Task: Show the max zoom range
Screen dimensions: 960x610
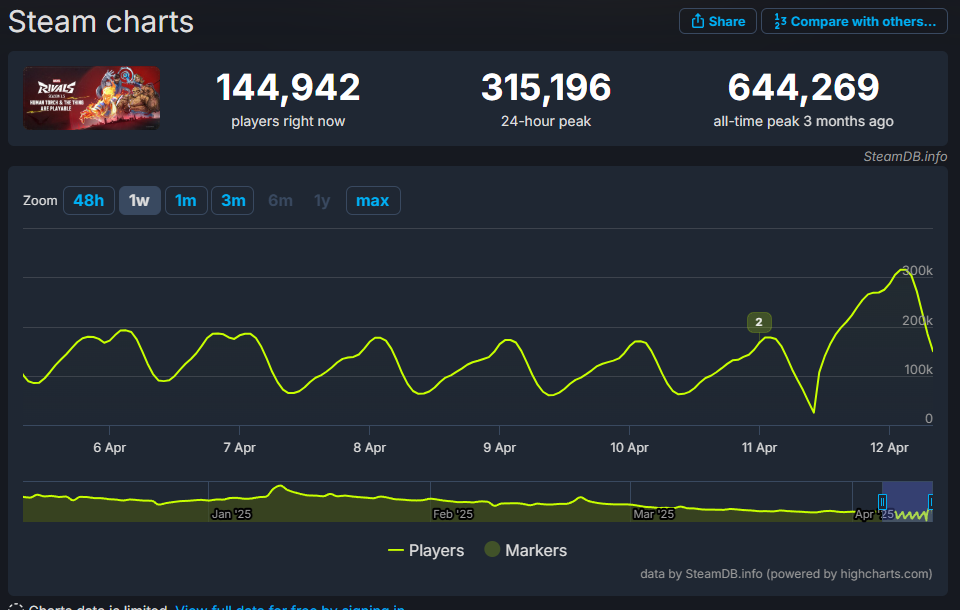Action: click(x=373, y=200)
